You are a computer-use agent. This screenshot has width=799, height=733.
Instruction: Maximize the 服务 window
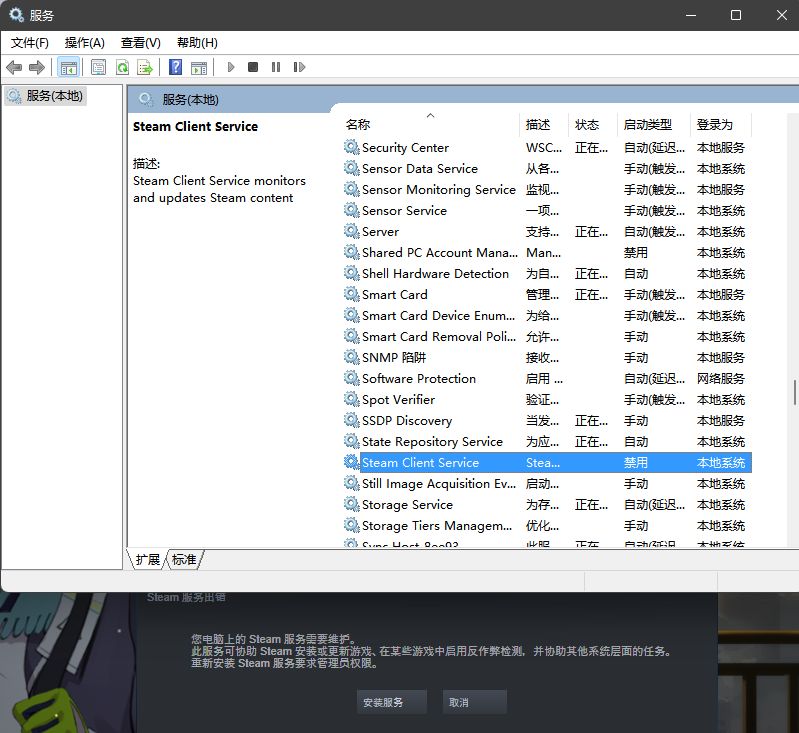(736, 15)
